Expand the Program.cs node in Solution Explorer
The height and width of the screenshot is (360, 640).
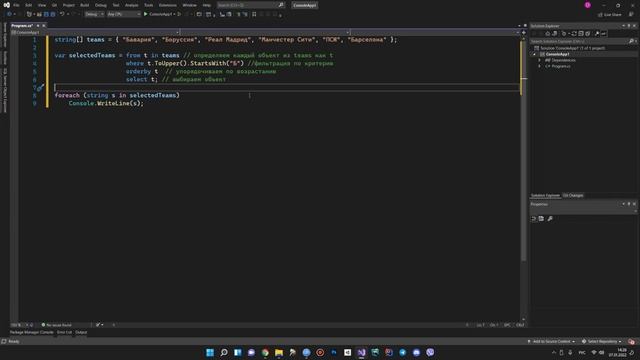tap(540, 66)
